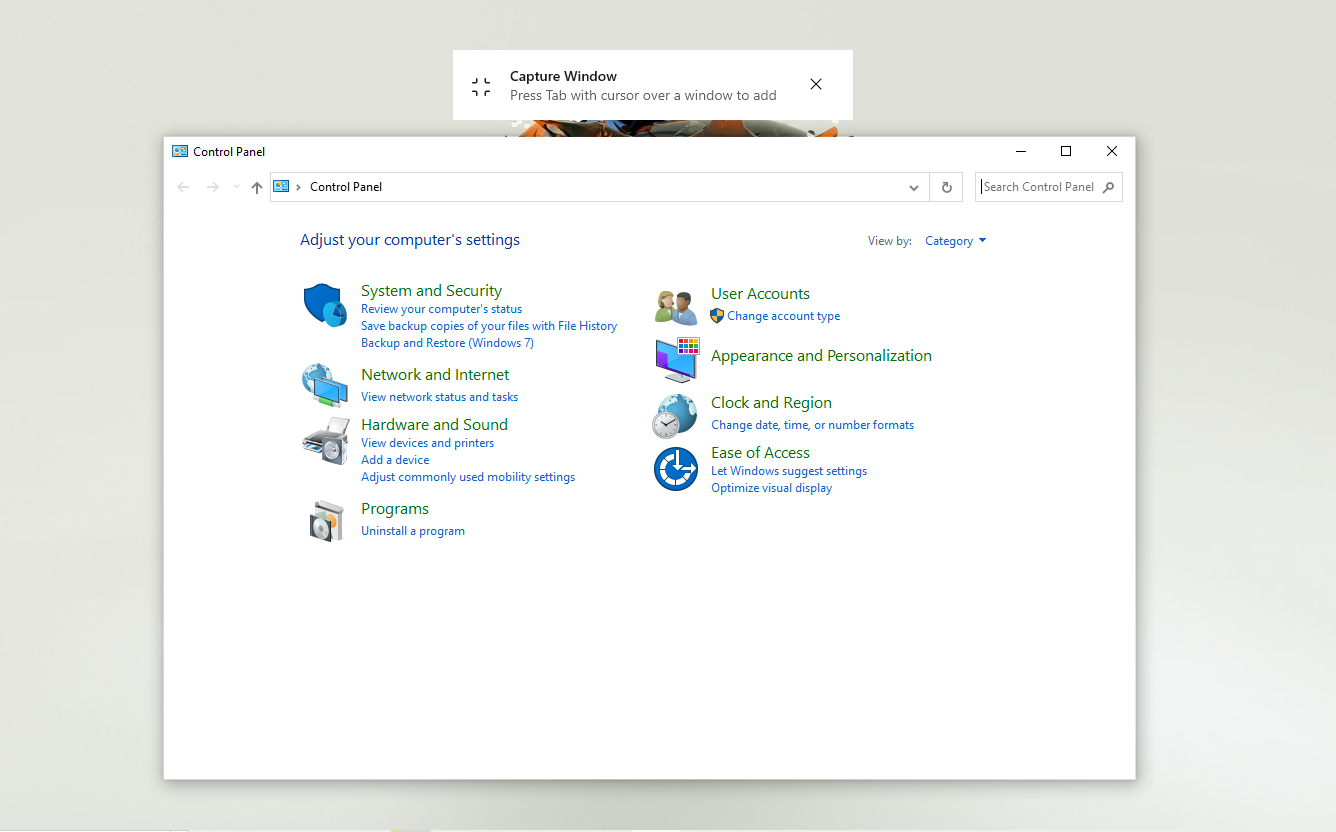Screen dimensions: 1336x832
Task: Click the Hardware and Sound printer icon
Action: (x=325, y=440)
